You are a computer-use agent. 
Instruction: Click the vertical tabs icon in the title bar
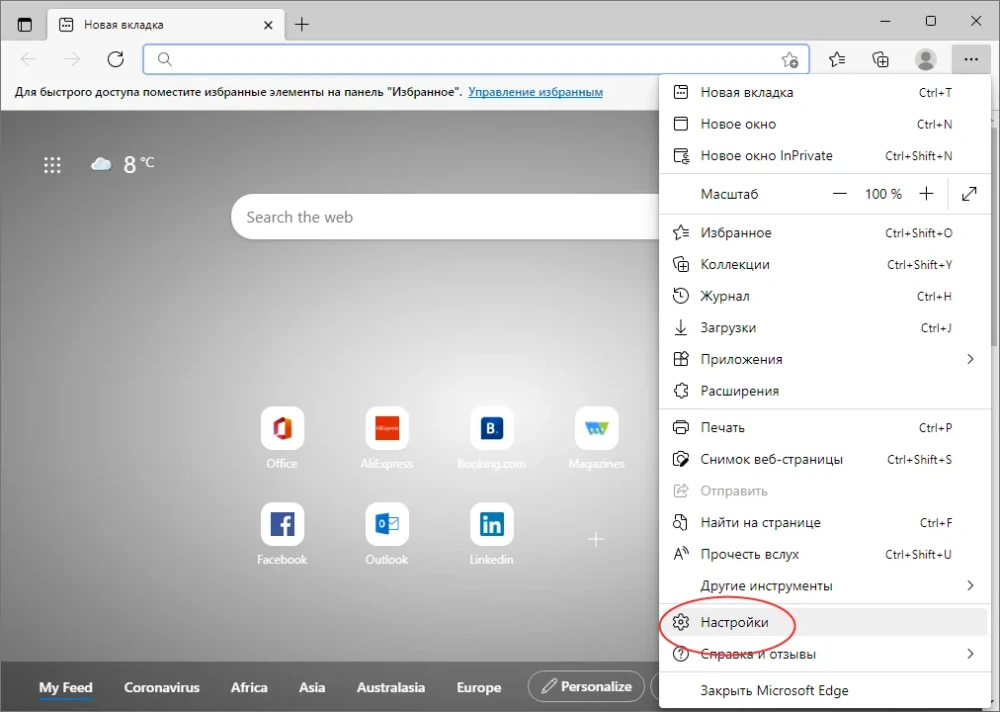click(x=24, y=24)
